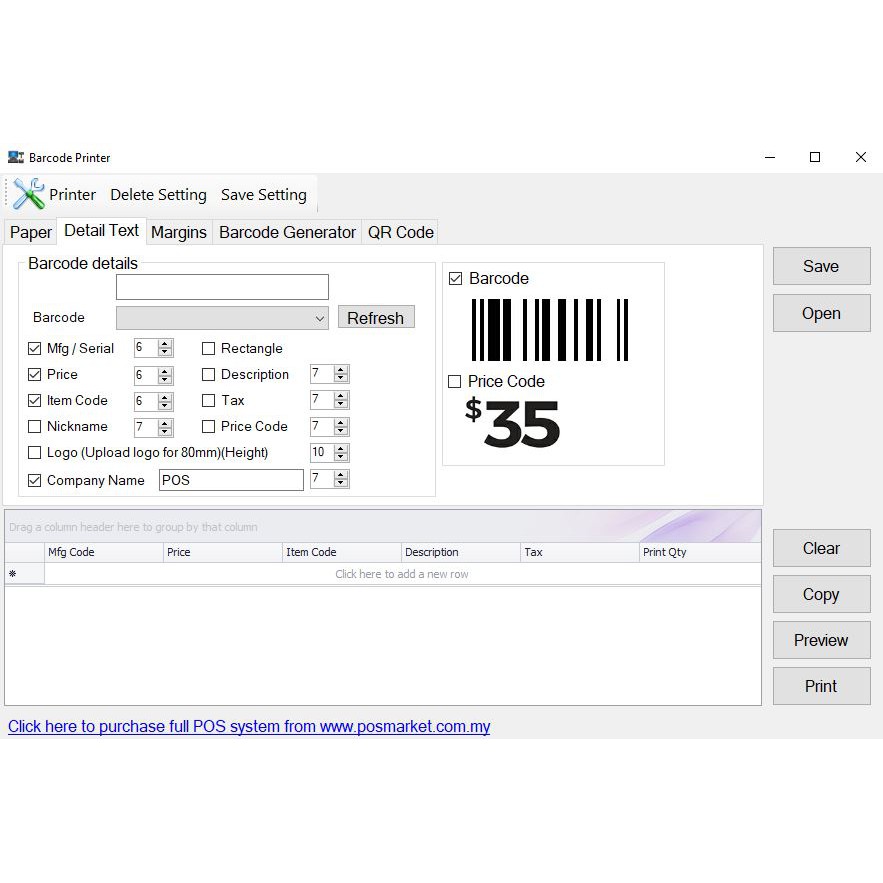Enable the Rectangle checkbox
This screenshot has width=883, height=883.
point(209,349)
